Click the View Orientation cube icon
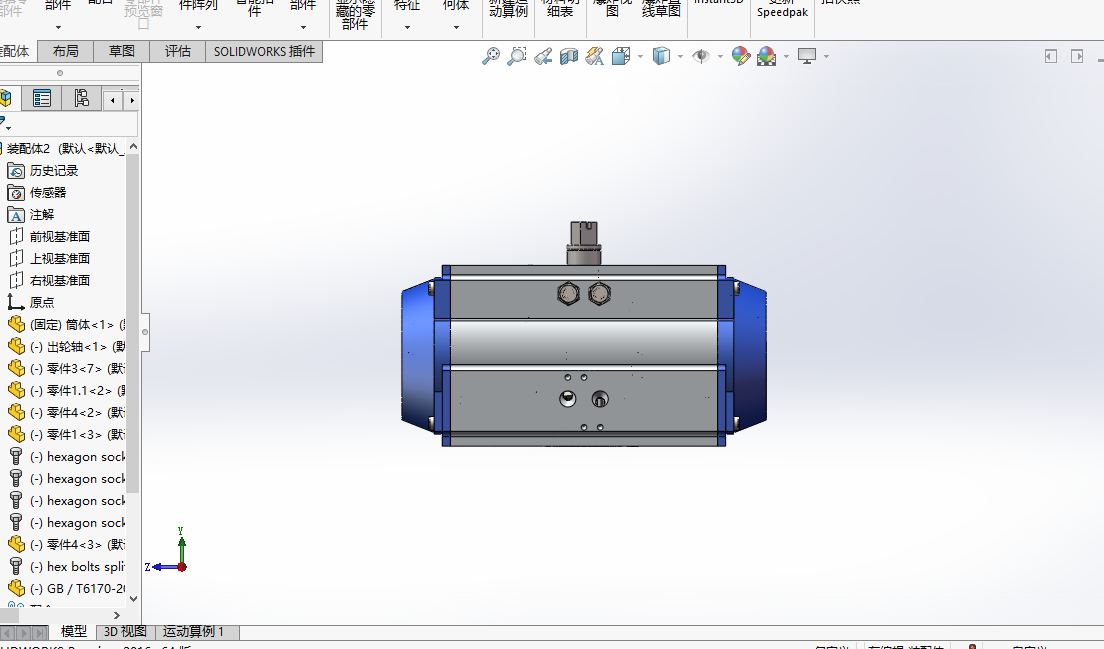The height and width of the screenshot is (649, 1104). [x=621, y=56]
